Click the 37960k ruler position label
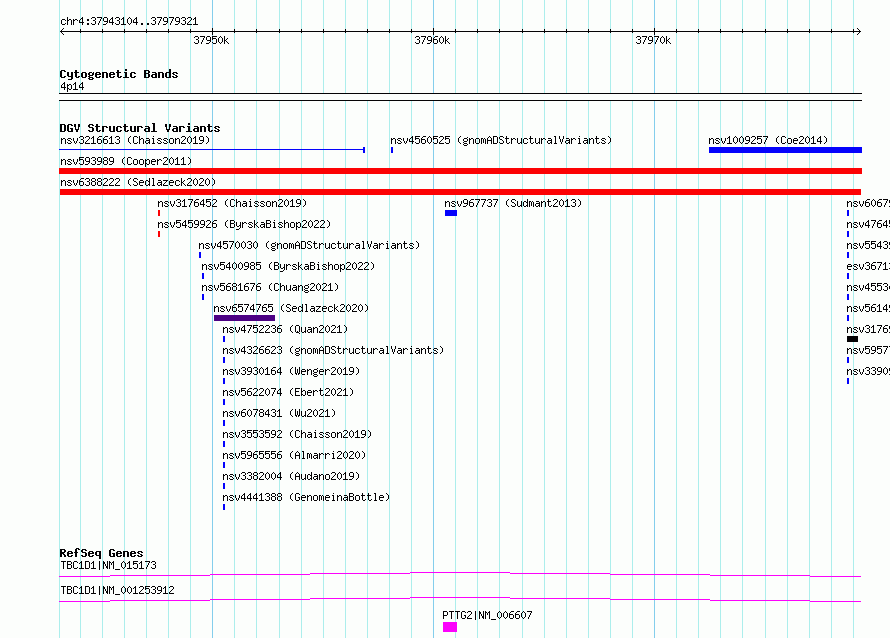 tap(432, 40)
